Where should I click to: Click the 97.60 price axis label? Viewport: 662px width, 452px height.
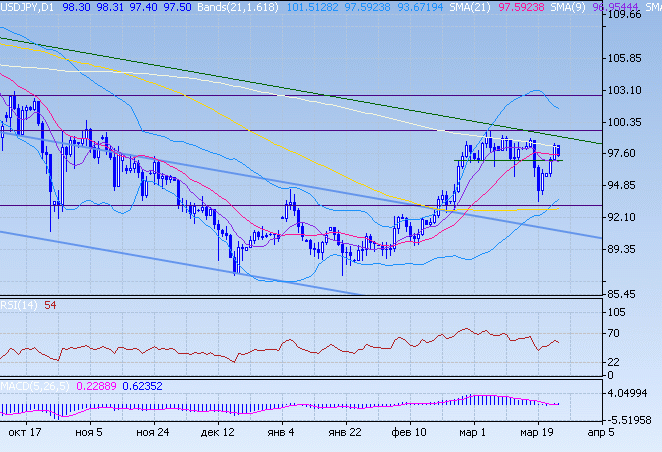tap(624, 153)
